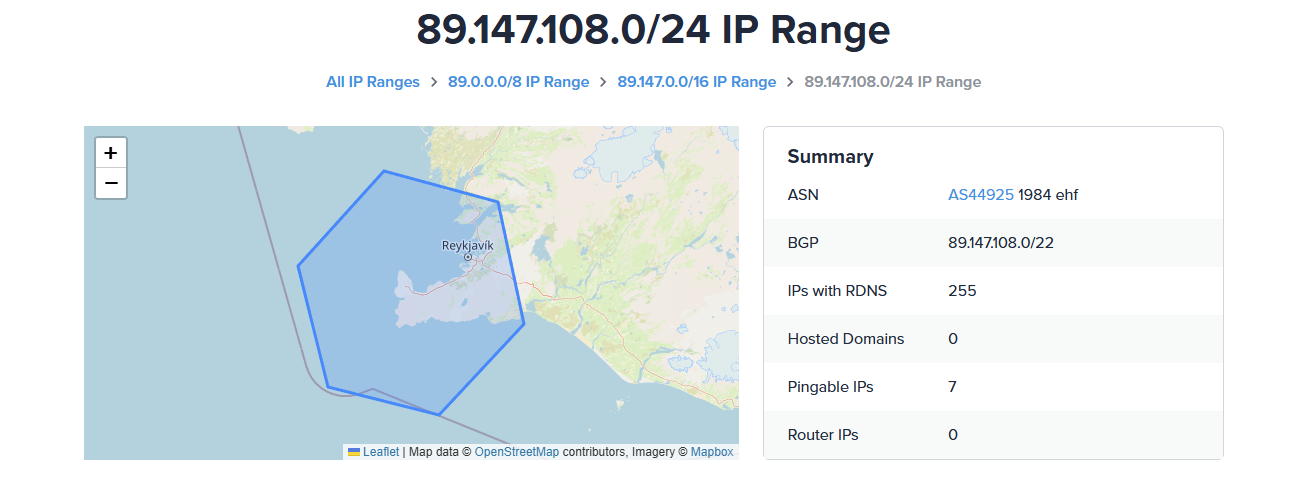Zoom out on the map

coord(111,183)
